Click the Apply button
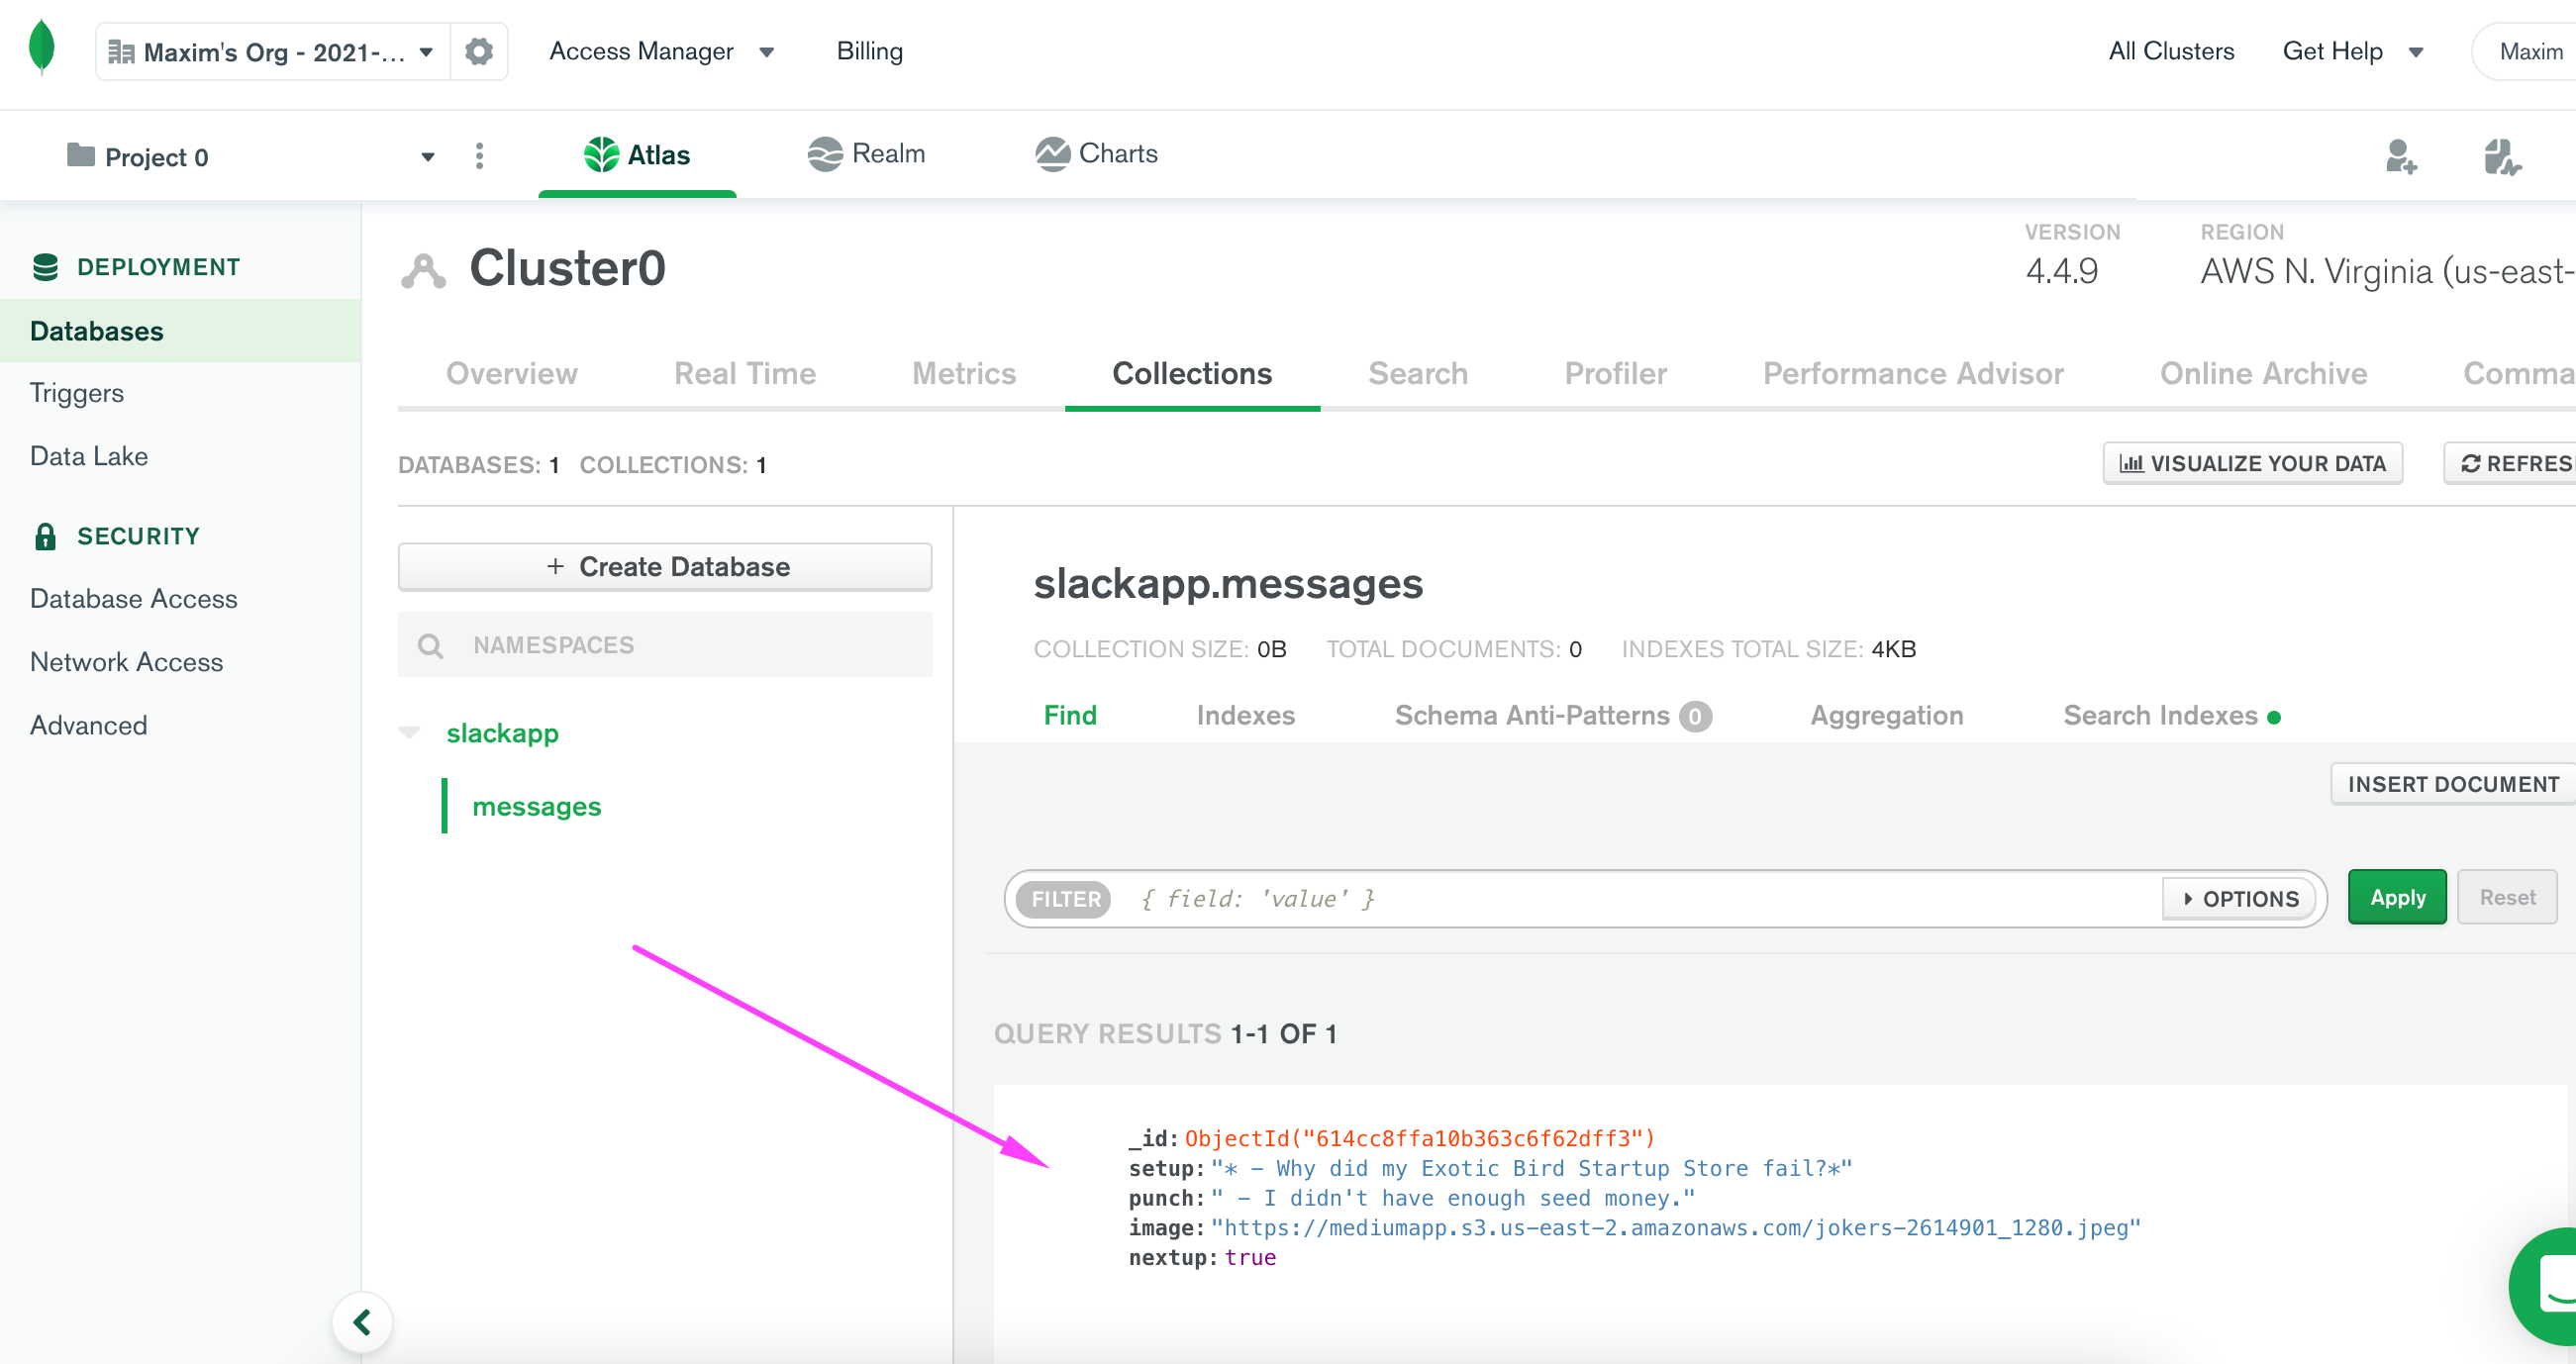Viewport: 2576px width, 1364px height. pos(2397,897)
